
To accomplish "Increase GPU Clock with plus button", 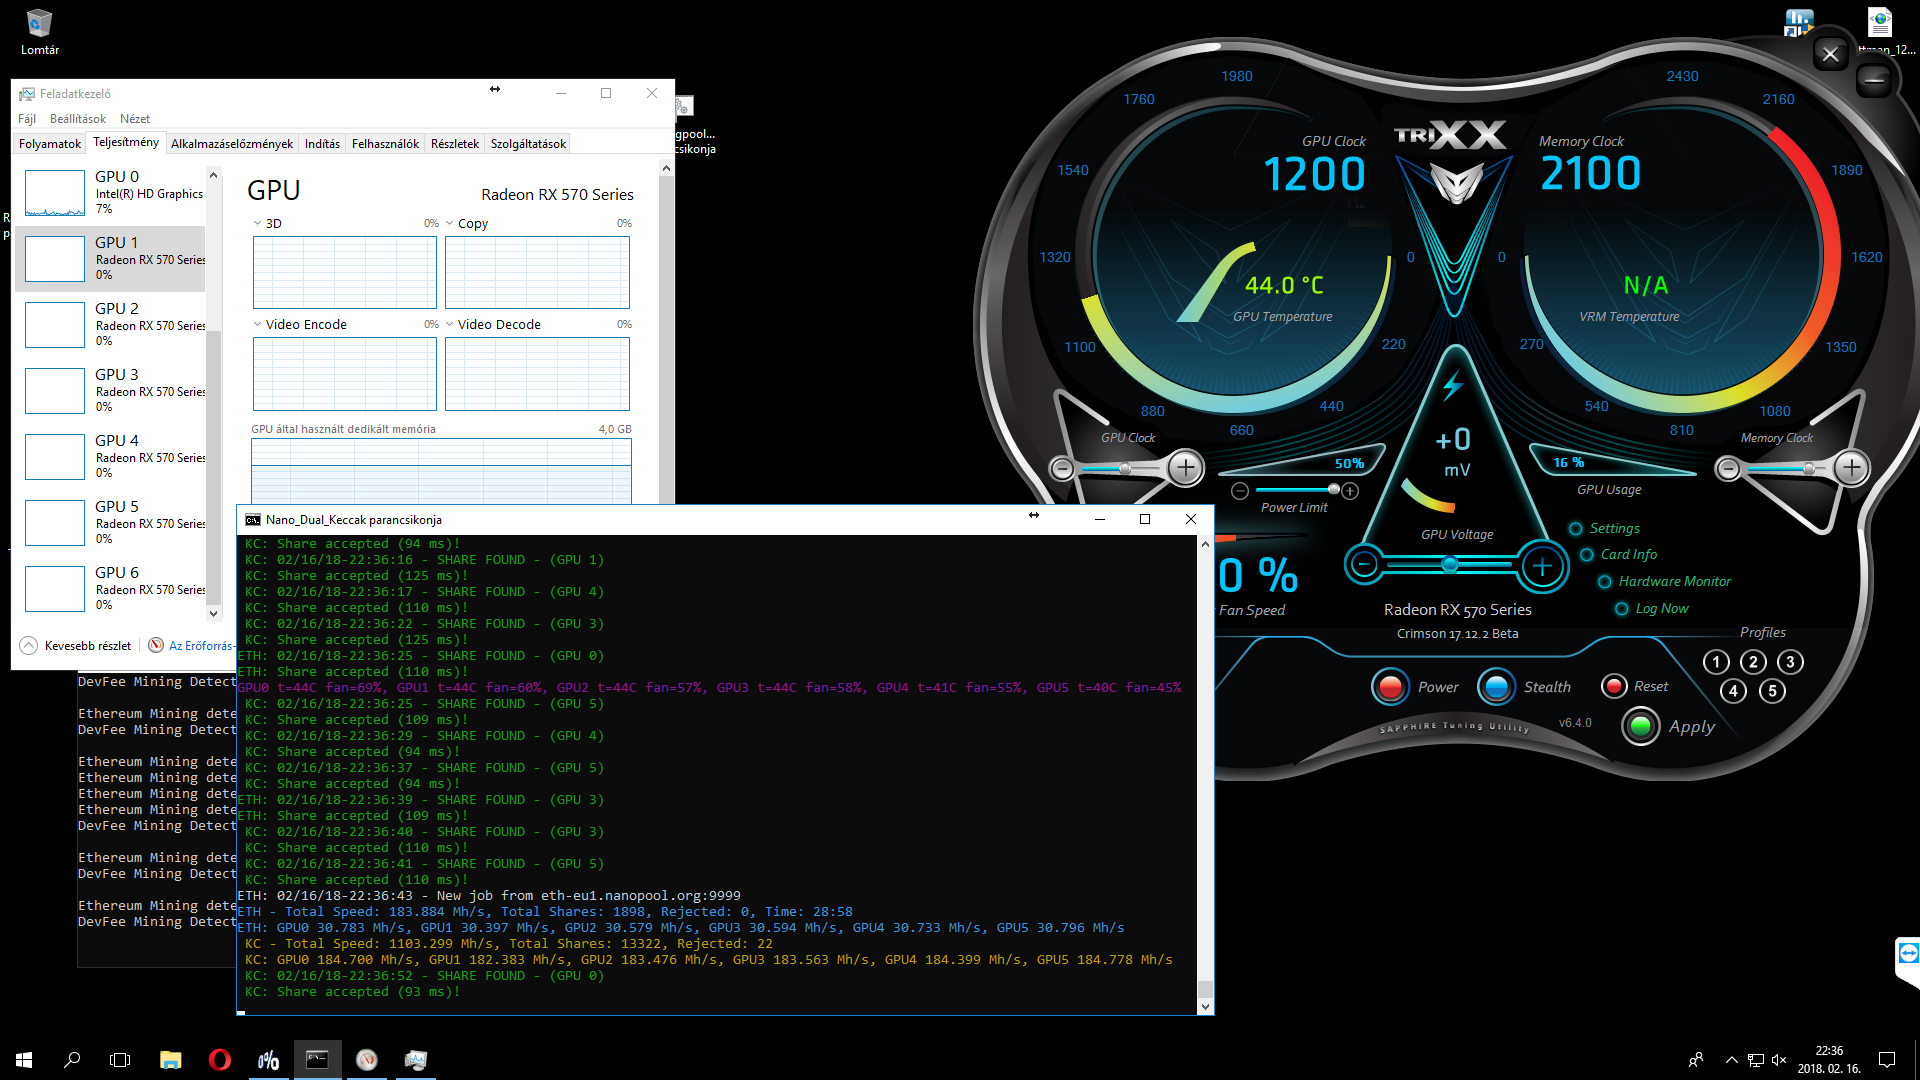I will (1186, 468).
